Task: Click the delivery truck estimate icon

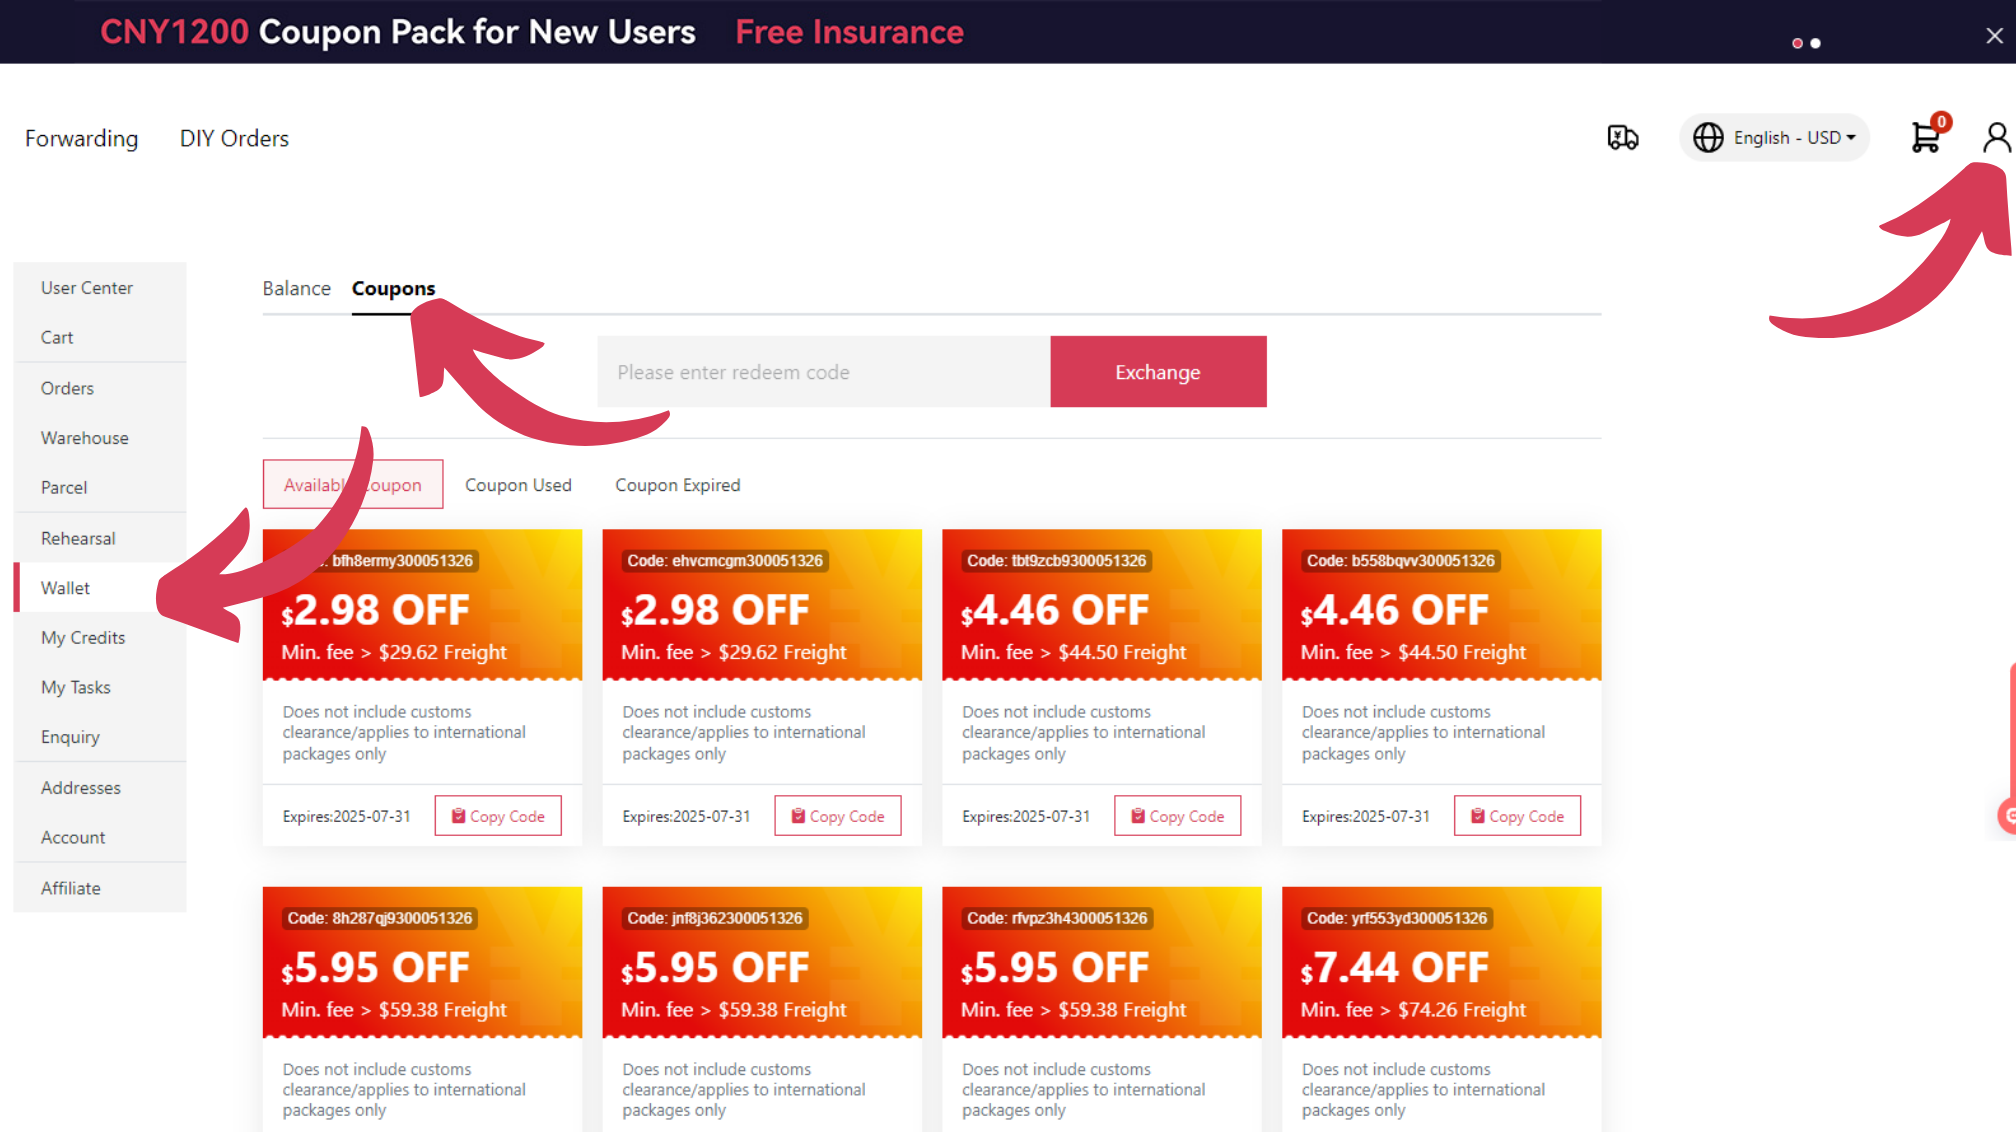Action: point(1623,137)
